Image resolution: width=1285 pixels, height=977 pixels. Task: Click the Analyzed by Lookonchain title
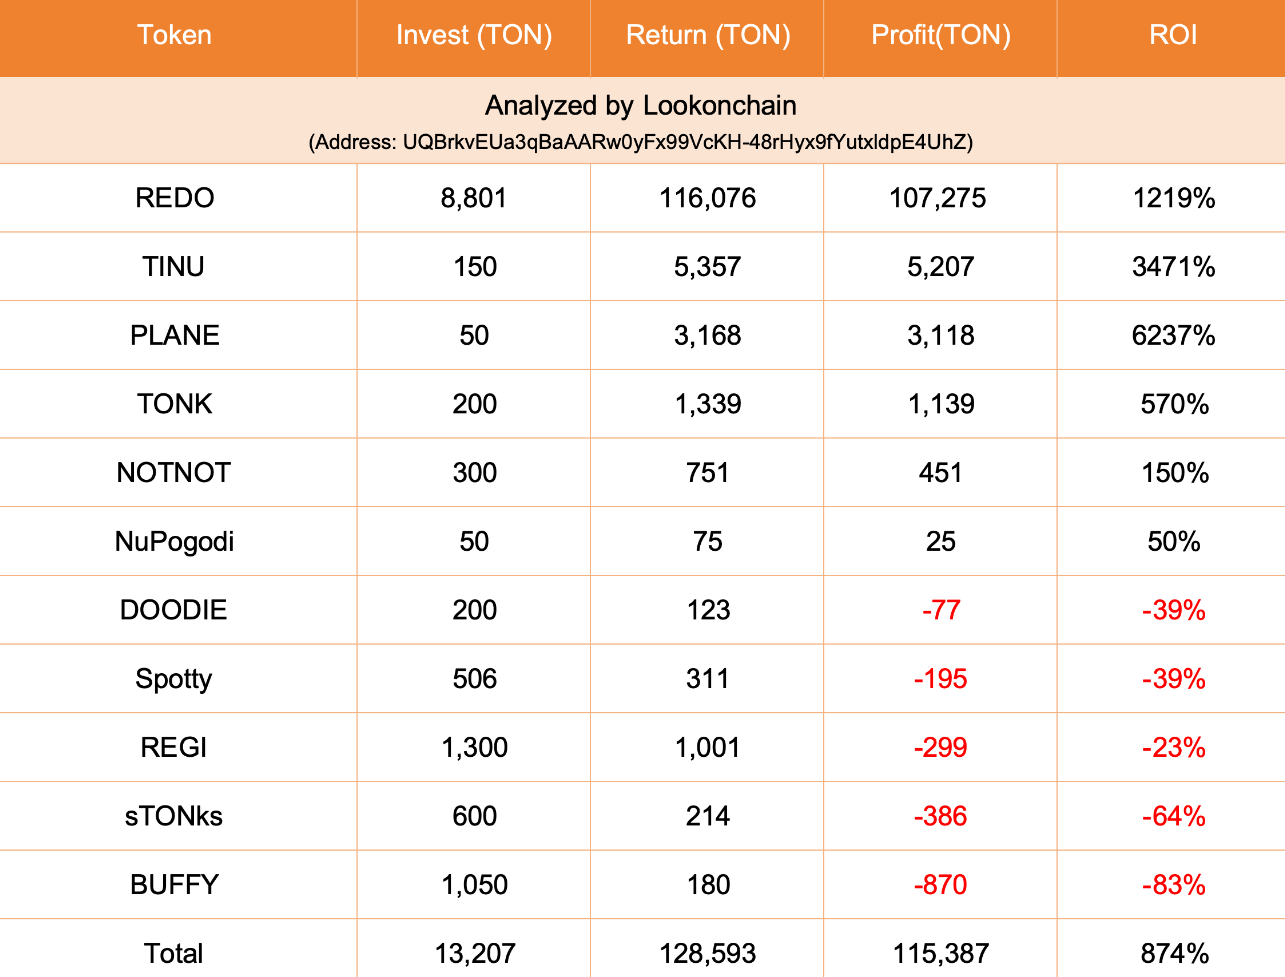pyautogui.click(x=641, y=106)
